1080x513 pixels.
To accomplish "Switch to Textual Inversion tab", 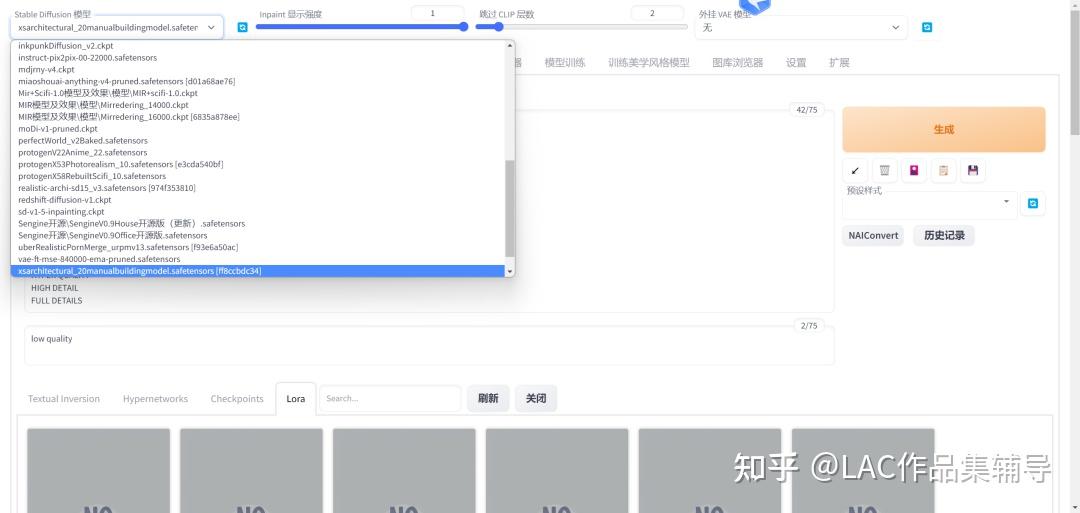I will click(64, 399).
